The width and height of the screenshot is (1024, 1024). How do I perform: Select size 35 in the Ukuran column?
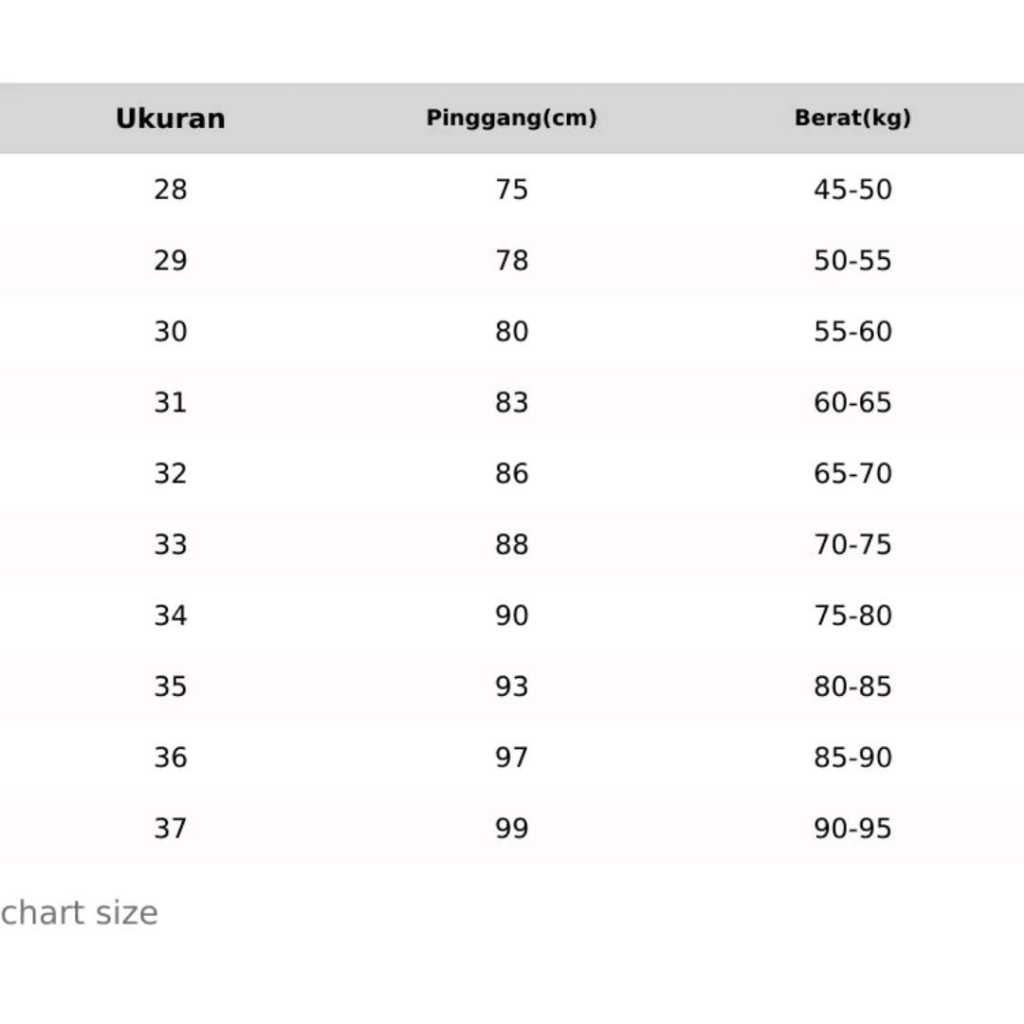point(170,686)
